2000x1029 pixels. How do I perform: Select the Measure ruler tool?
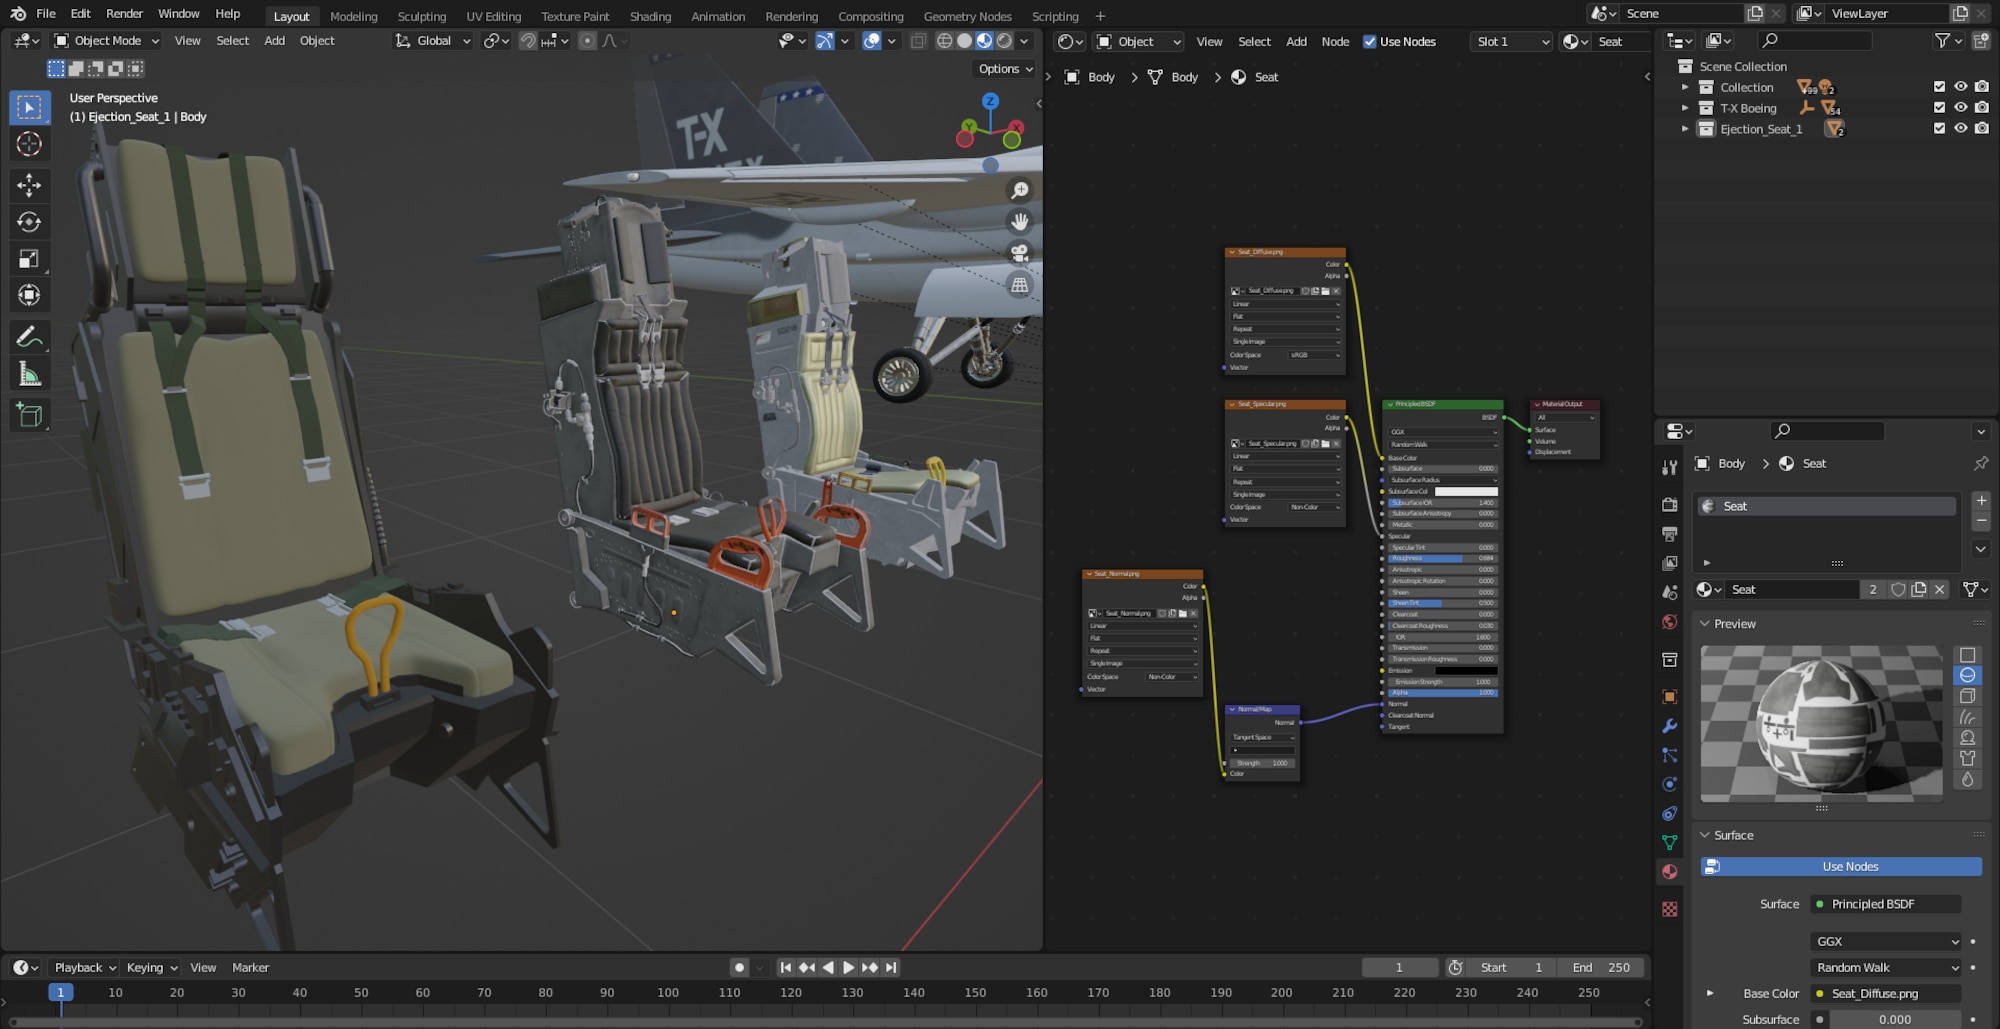click(29, 375)
